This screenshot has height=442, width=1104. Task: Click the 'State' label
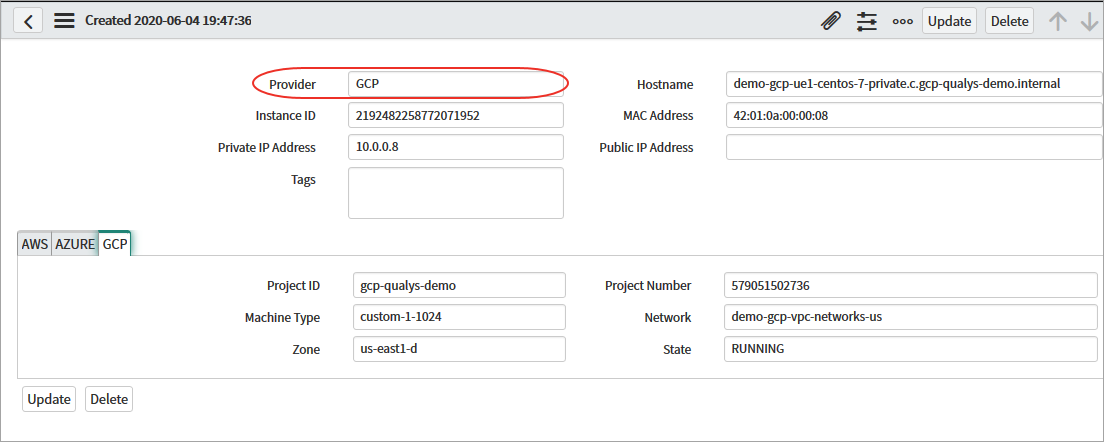[677, 350]
